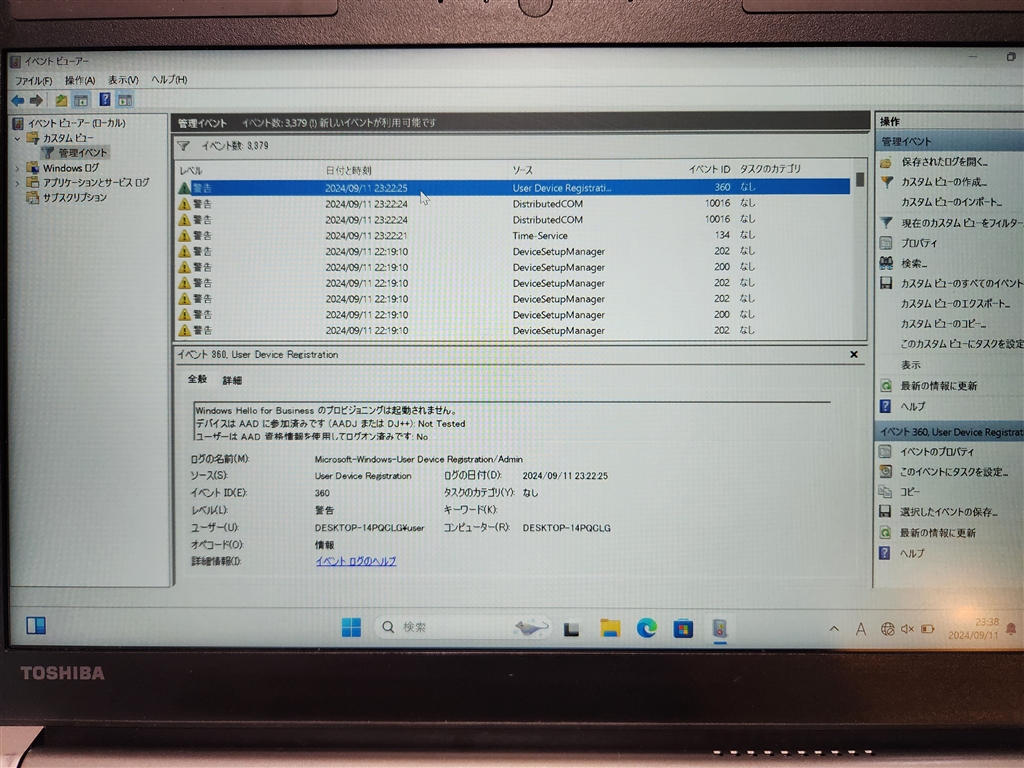The image size is (1024, 768).
Task: Select the サブスクリプション tree item
Action: tap(74, 198)
